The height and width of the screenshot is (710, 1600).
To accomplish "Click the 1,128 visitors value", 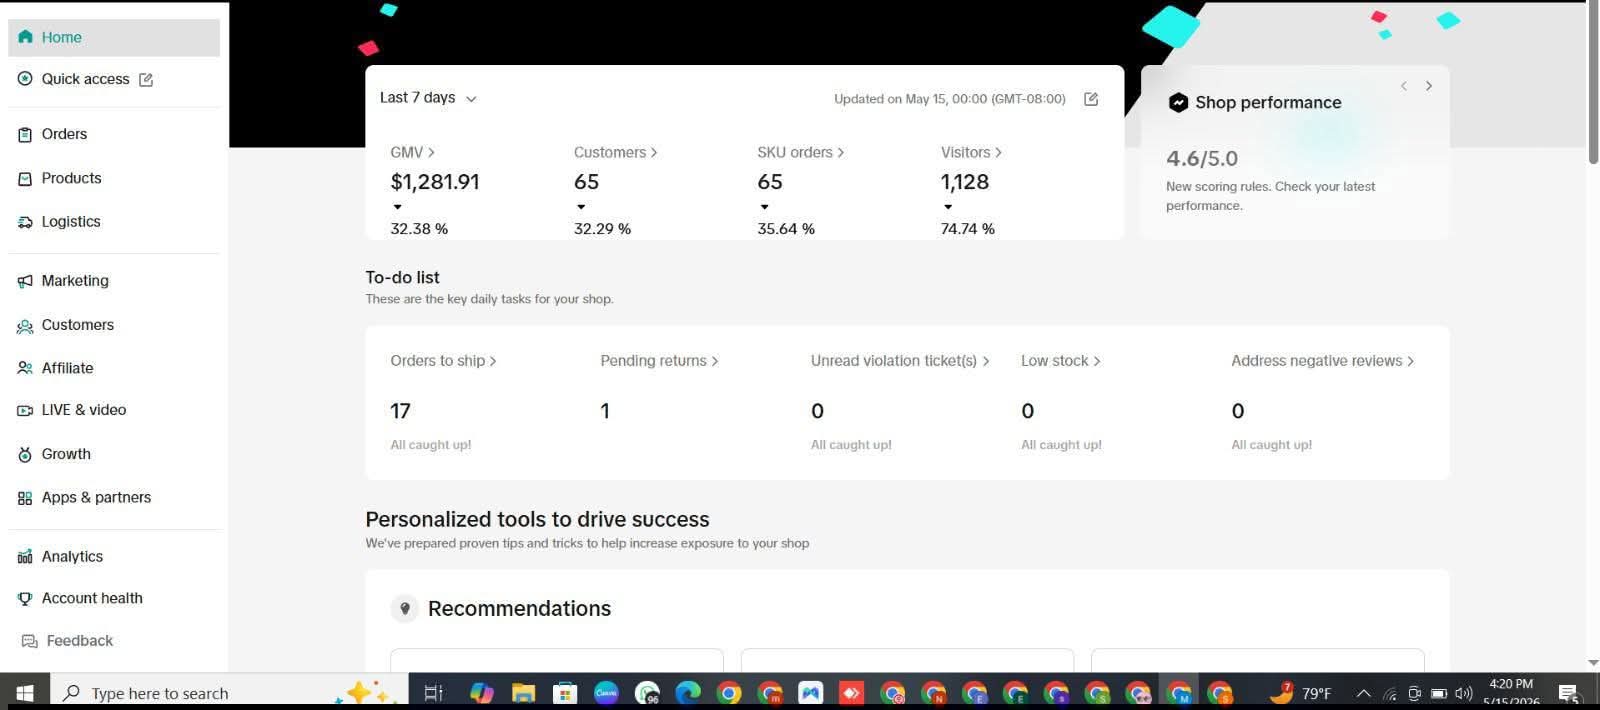I will coord(965,182).
